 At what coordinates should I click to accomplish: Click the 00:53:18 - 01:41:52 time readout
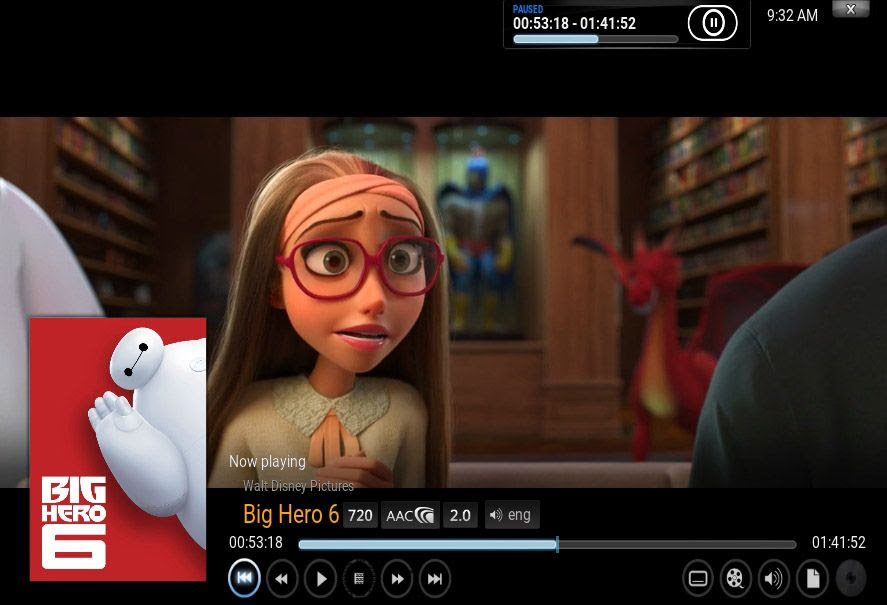574,23
